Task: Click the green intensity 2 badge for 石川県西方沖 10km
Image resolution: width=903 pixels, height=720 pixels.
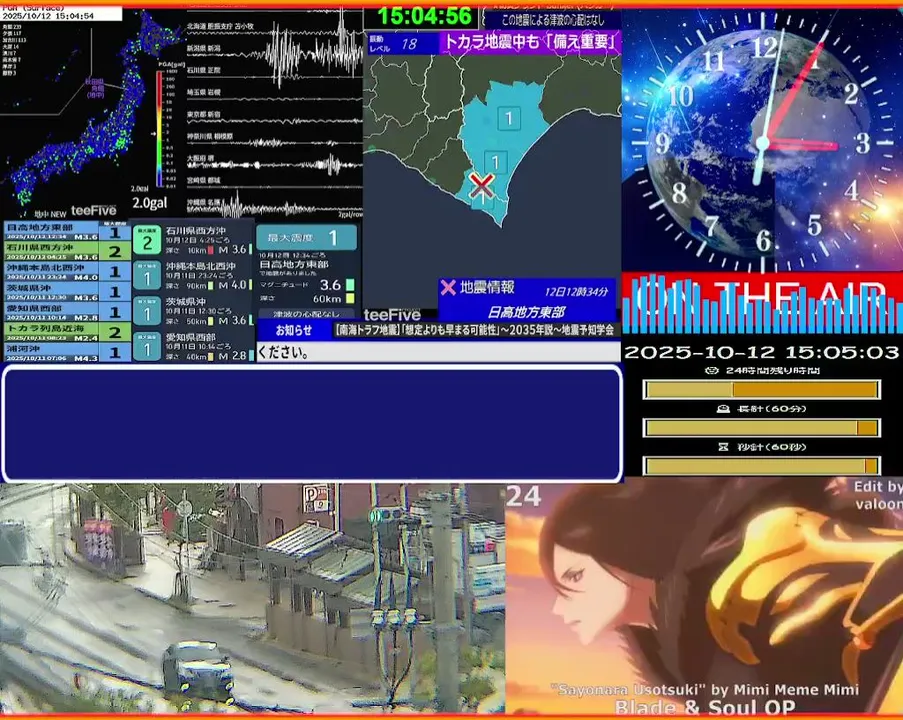Action: coord(147,241)
